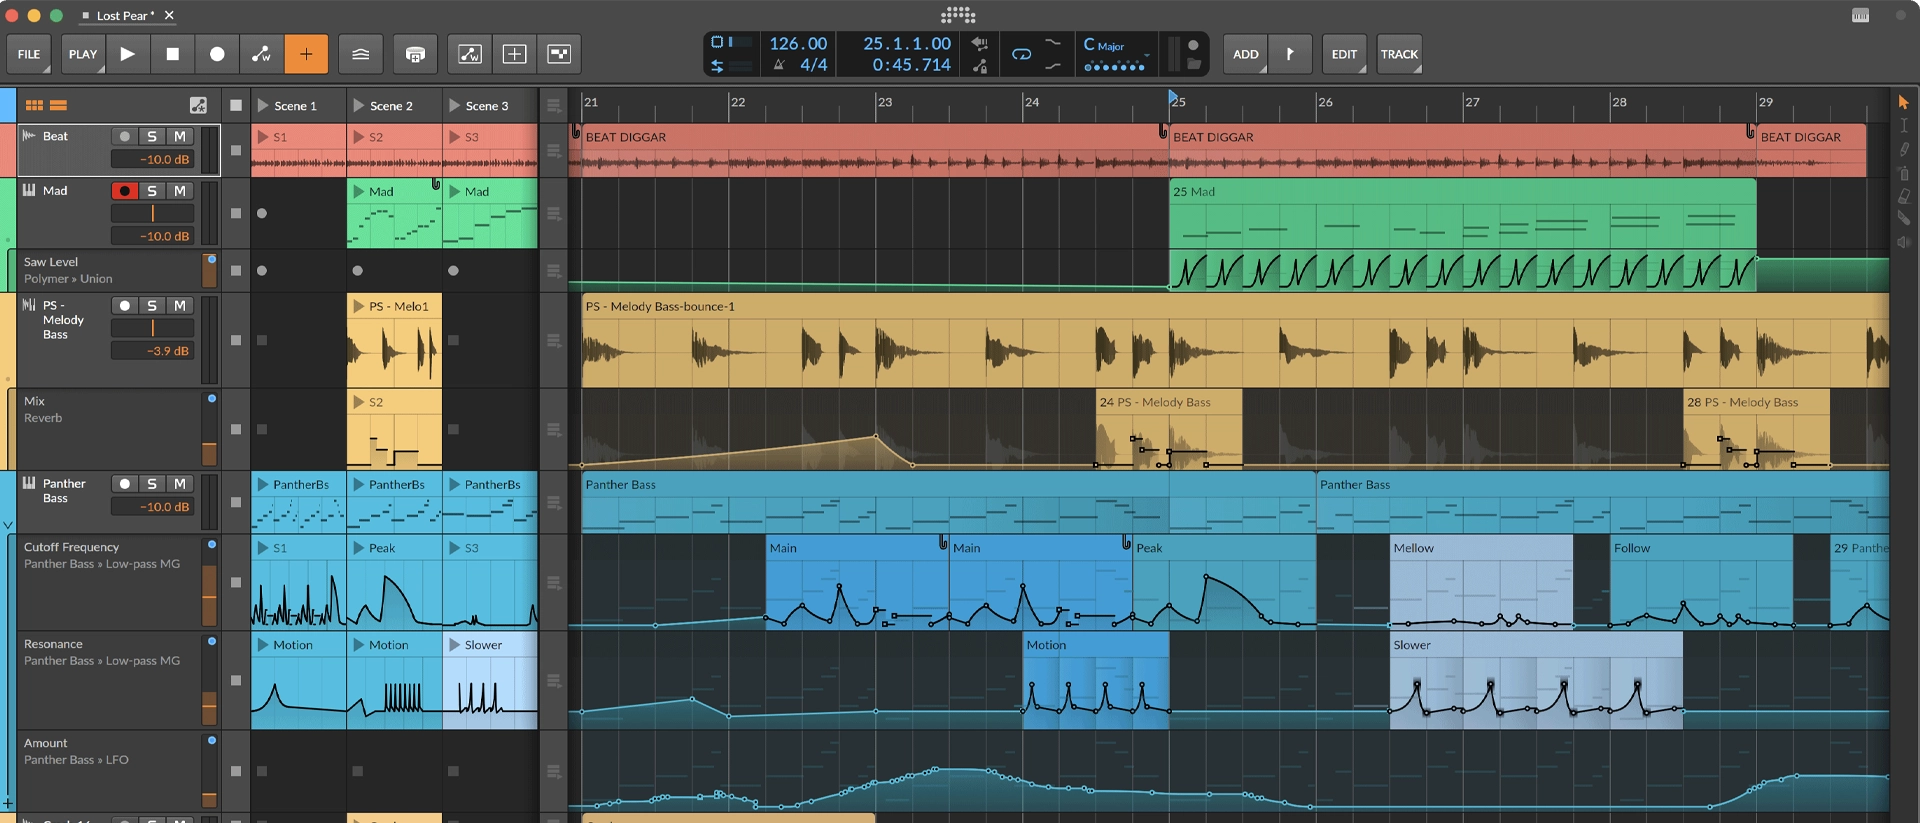Solo the Panther Bass track

point(152,484)
